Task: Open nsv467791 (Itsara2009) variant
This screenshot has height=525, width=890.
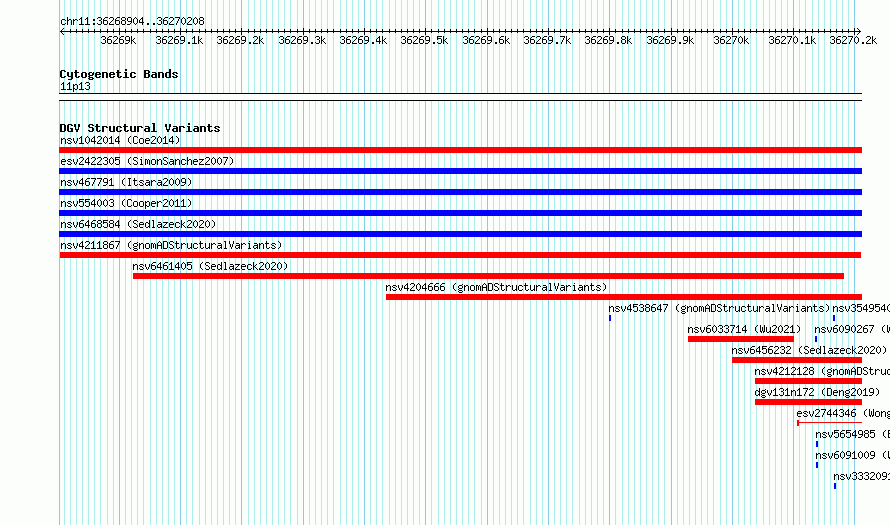Action: pos(126,182)
